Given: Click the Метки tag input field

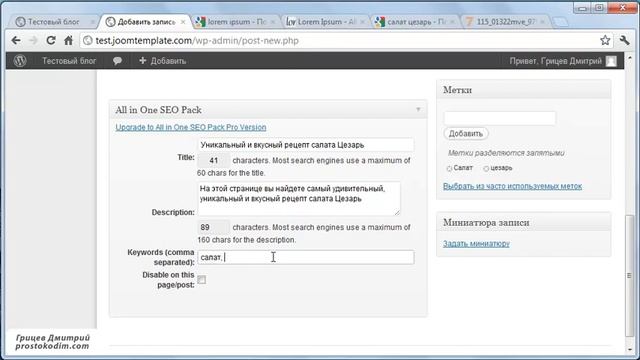Looking at the screenshot, I should pos(500,118).
